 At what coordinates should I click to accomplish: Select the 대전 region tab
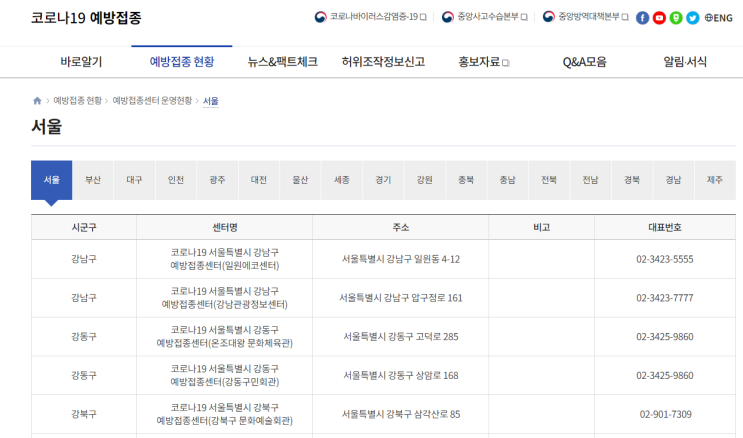[x=259, y=180]
